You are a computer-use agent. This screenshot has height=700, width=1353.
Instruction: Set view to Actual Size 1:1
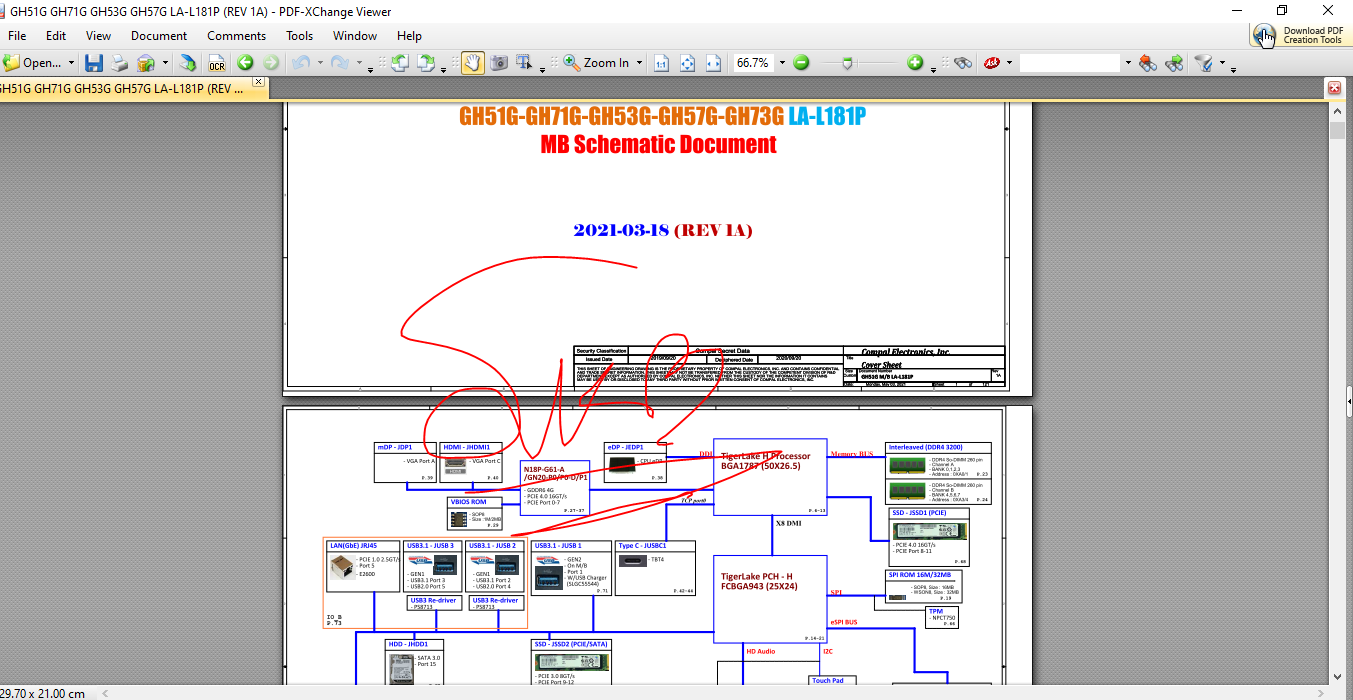click(x=661, y=63)
